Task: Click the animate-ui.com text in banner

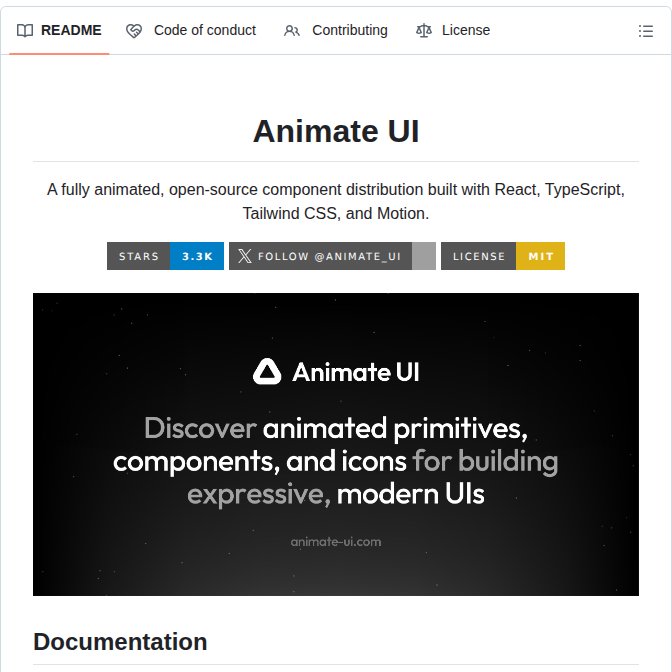Action: pos(336,542)
